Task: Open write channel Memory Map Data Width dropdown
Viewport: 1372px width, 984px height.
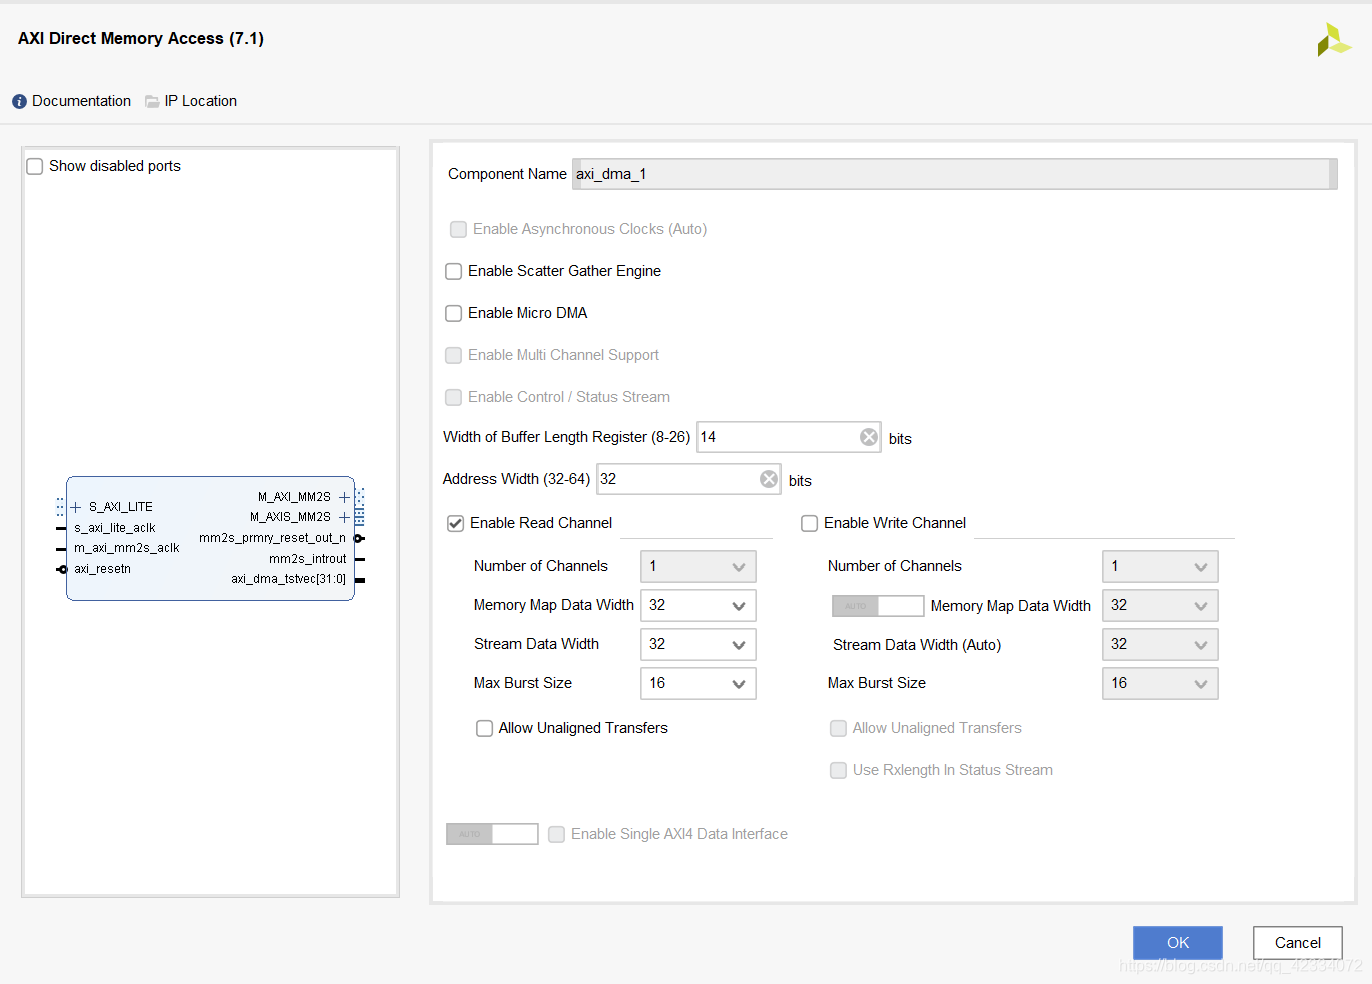Action: coord(1160,606)
